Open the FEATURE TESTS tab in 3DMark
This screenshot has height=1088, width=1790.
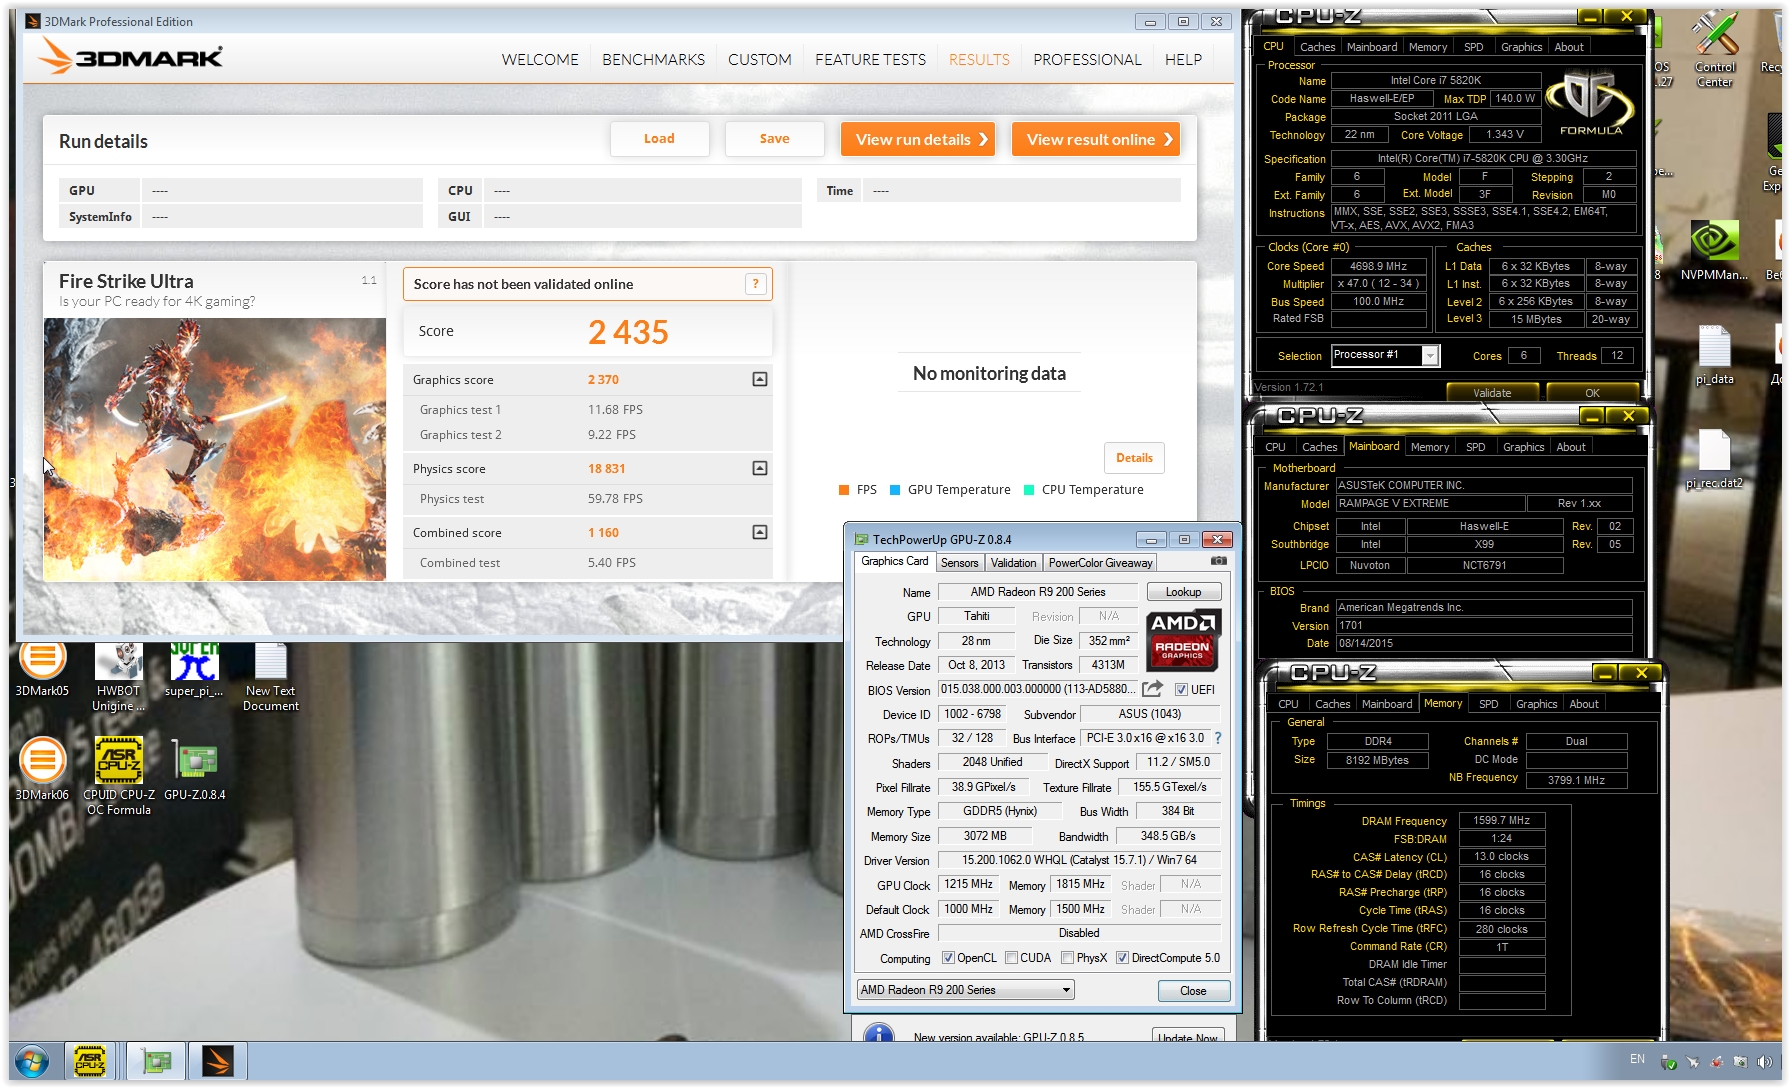pos(870,60)
